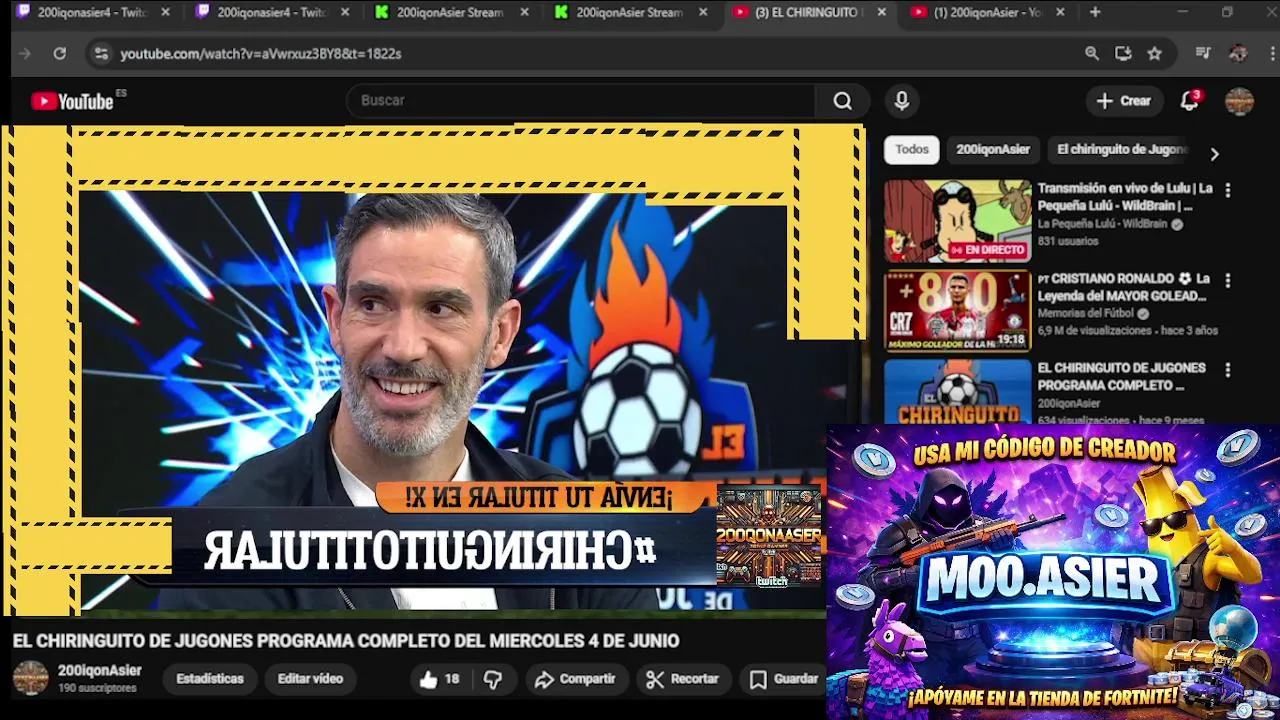Select the Todos filter chip
Screen dimensions: 1280x720
point(912,149)
